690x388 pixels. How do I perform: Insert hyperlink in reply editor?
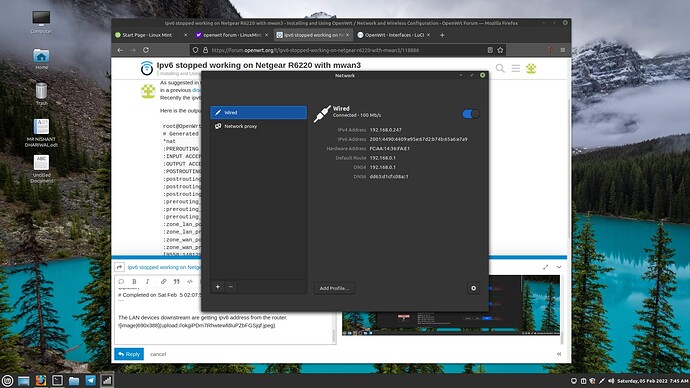coord(163,282)
